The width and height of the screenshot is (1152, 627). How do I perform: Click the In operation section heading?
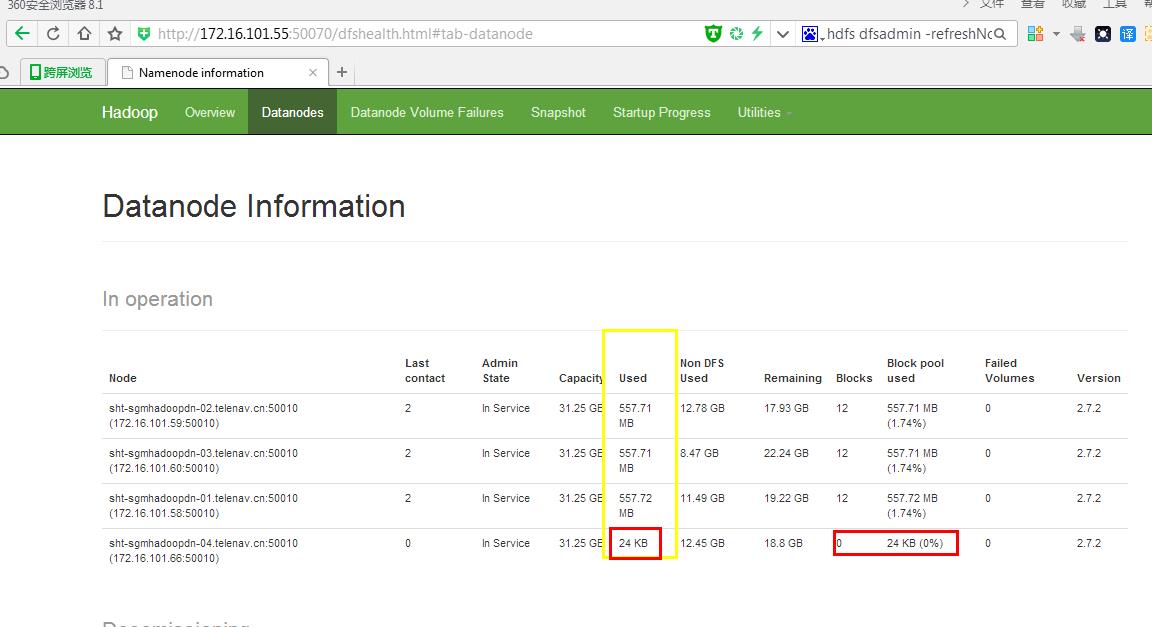pyautogui.click(x=157, y=299)
